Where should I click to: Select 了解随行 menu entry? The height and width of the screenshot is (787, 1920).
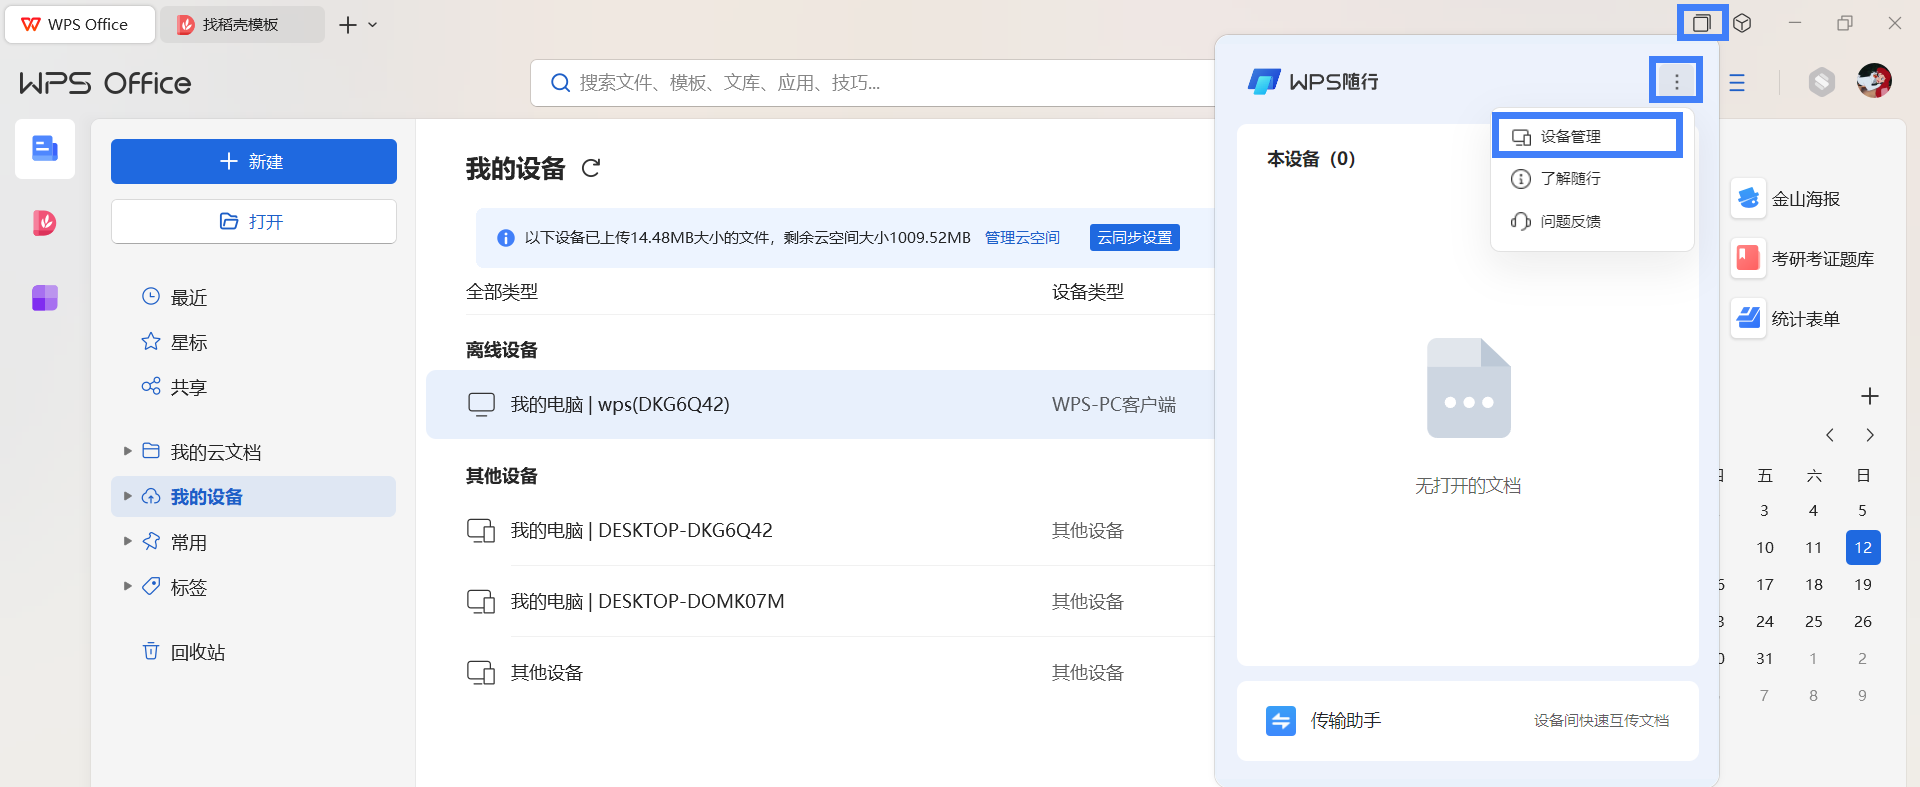pos(1592,178)
